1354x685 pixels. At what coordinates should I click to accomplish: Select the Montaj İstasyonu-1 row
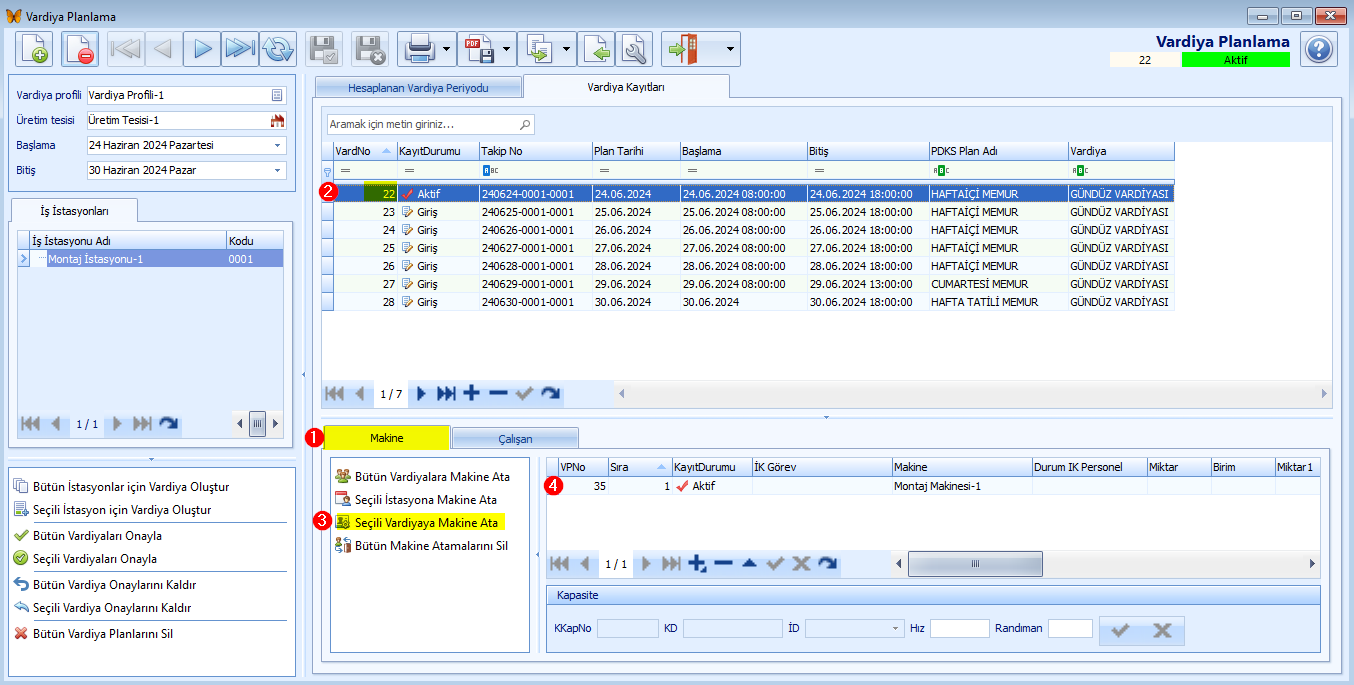click(x=96, y=259)
